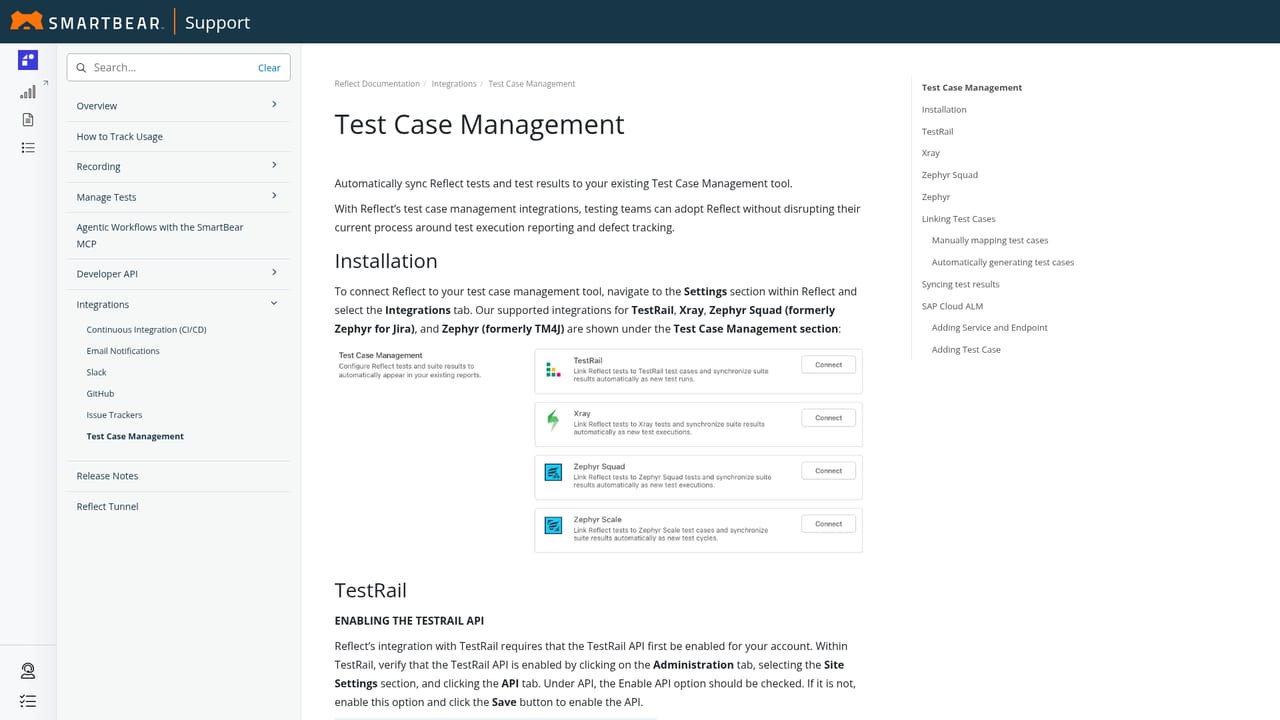1280x720 pixels.
Task: Click the Xray logo in the integration screenshot
Action: pos(553,421)
